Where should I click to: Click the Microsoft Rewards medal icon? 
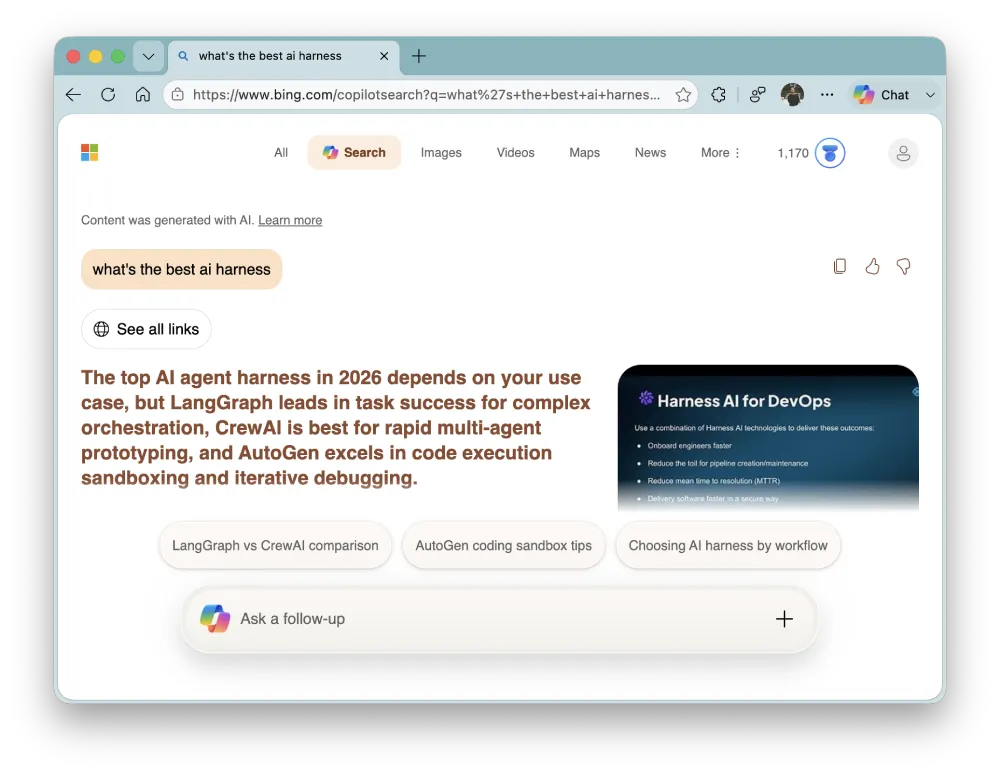tap(830, 153)
